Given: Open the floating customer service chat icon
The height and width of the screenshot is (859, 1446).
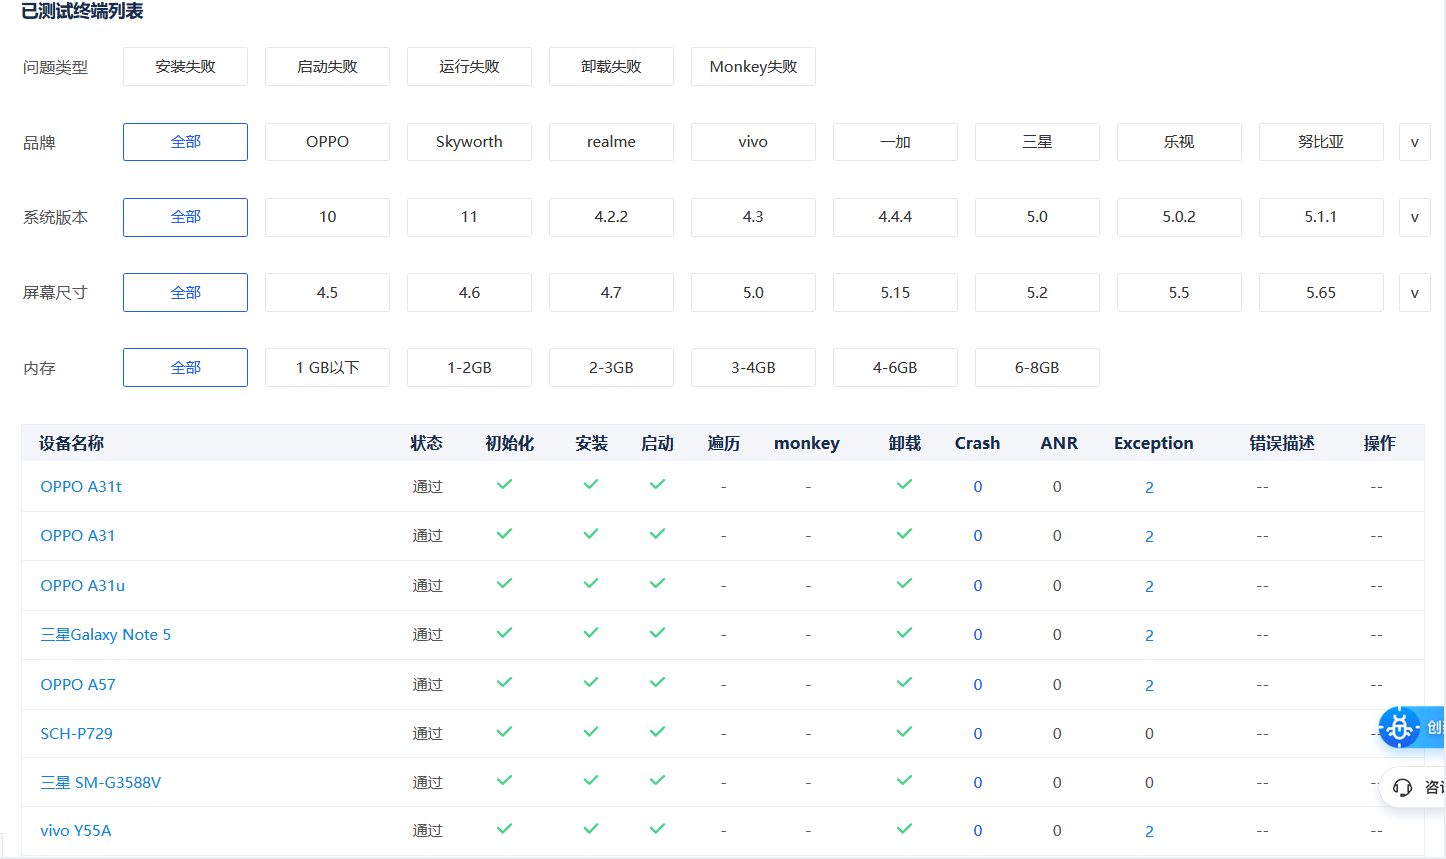Looking at the screenshot, I should [1400, 787].
